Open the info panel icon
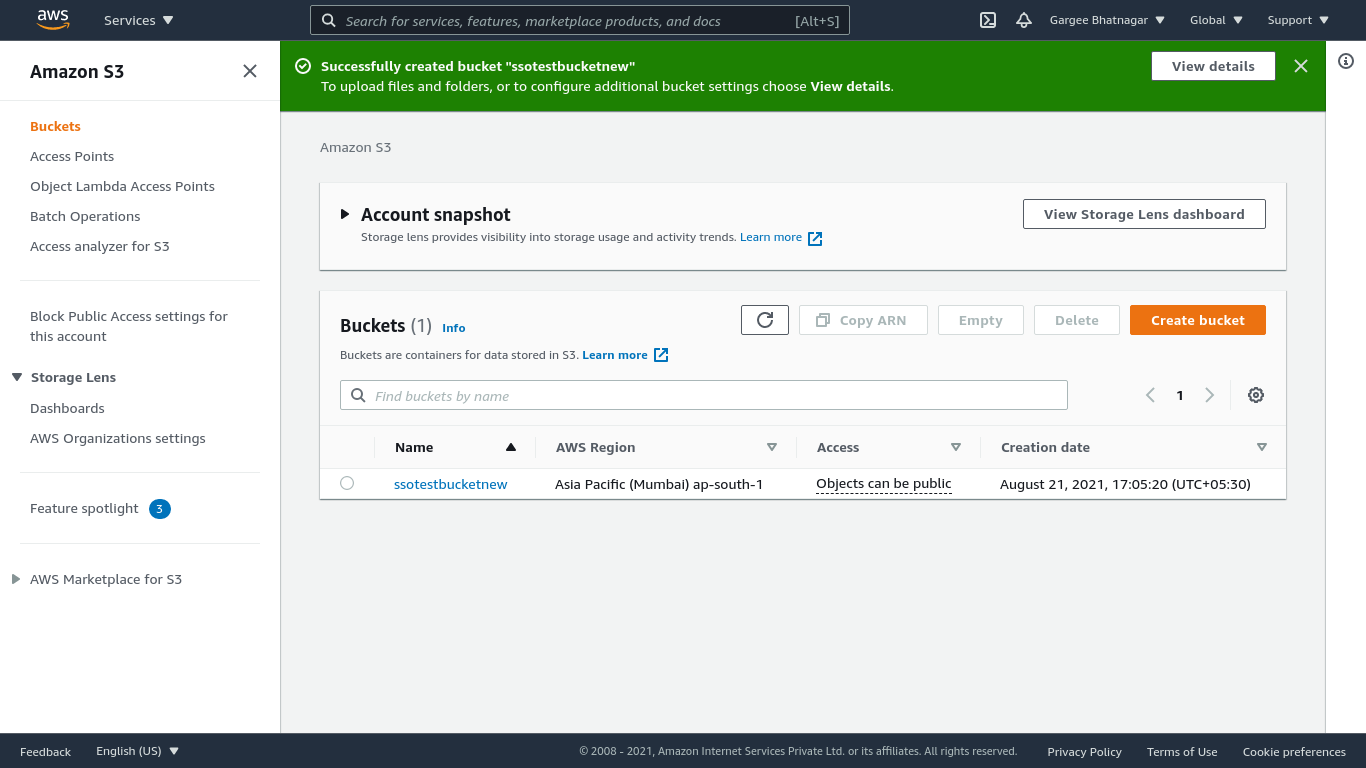 (x=1346, y=61)
